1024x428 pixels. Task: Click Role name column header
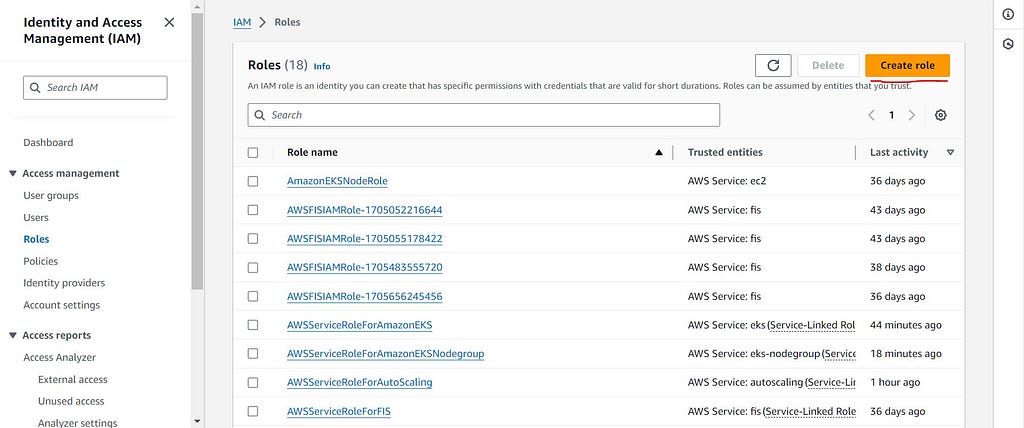tap(312, 152)
